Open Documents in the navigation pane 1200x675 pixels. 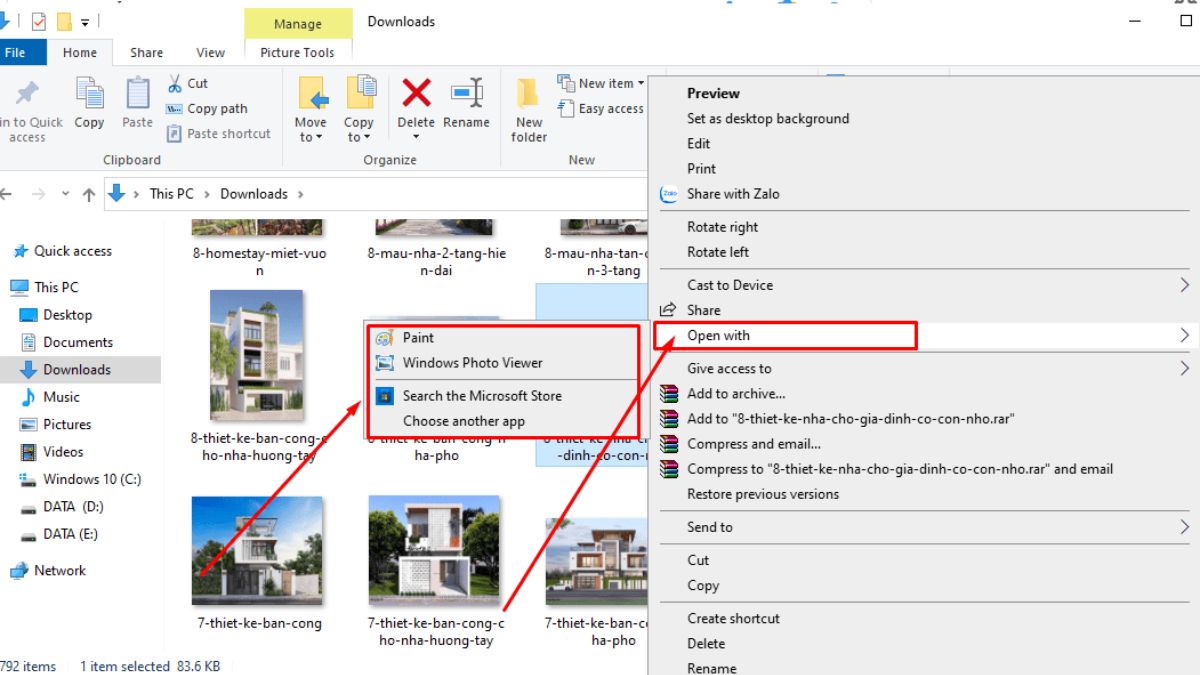(x=78, y=342)
